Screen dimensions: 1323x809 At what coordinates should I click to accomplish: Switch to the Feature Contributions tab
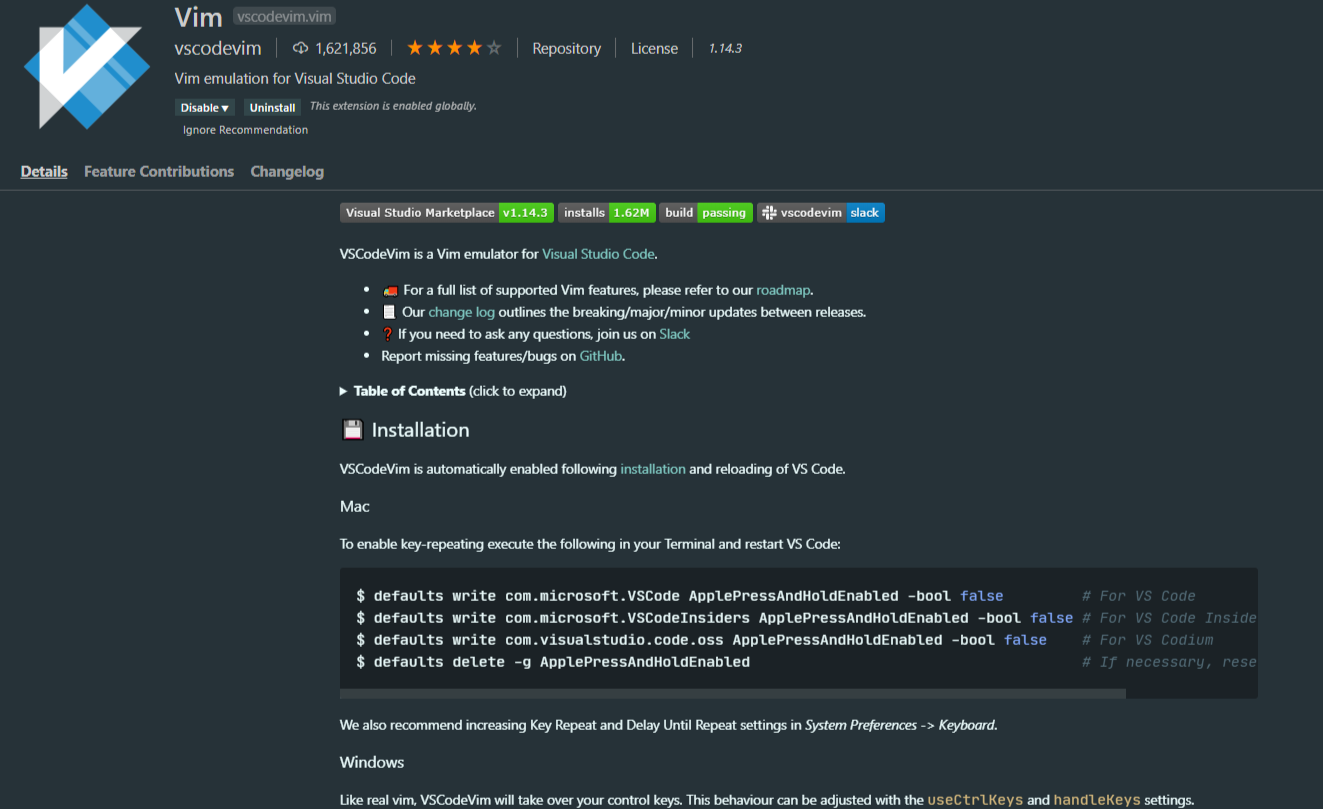[x=159, y=172]
